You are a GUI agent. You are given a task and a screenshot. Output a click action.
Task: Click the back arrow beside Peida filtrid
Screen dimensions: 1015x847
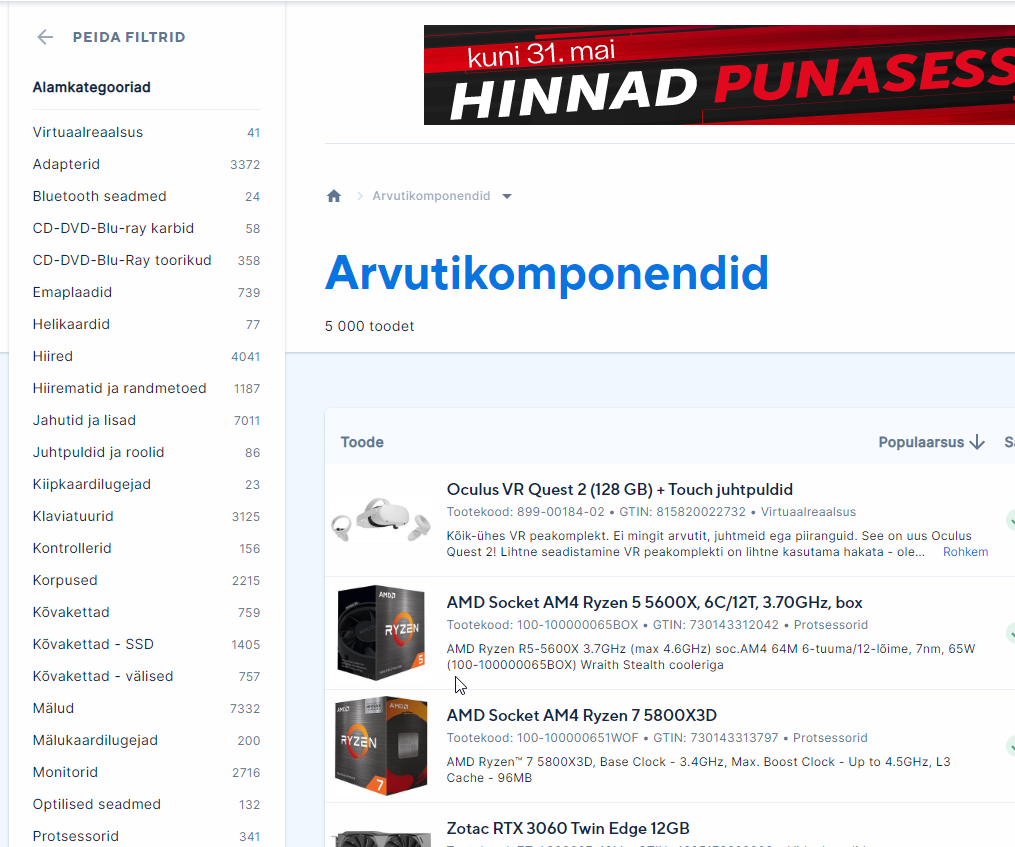(x=45, y=37)
